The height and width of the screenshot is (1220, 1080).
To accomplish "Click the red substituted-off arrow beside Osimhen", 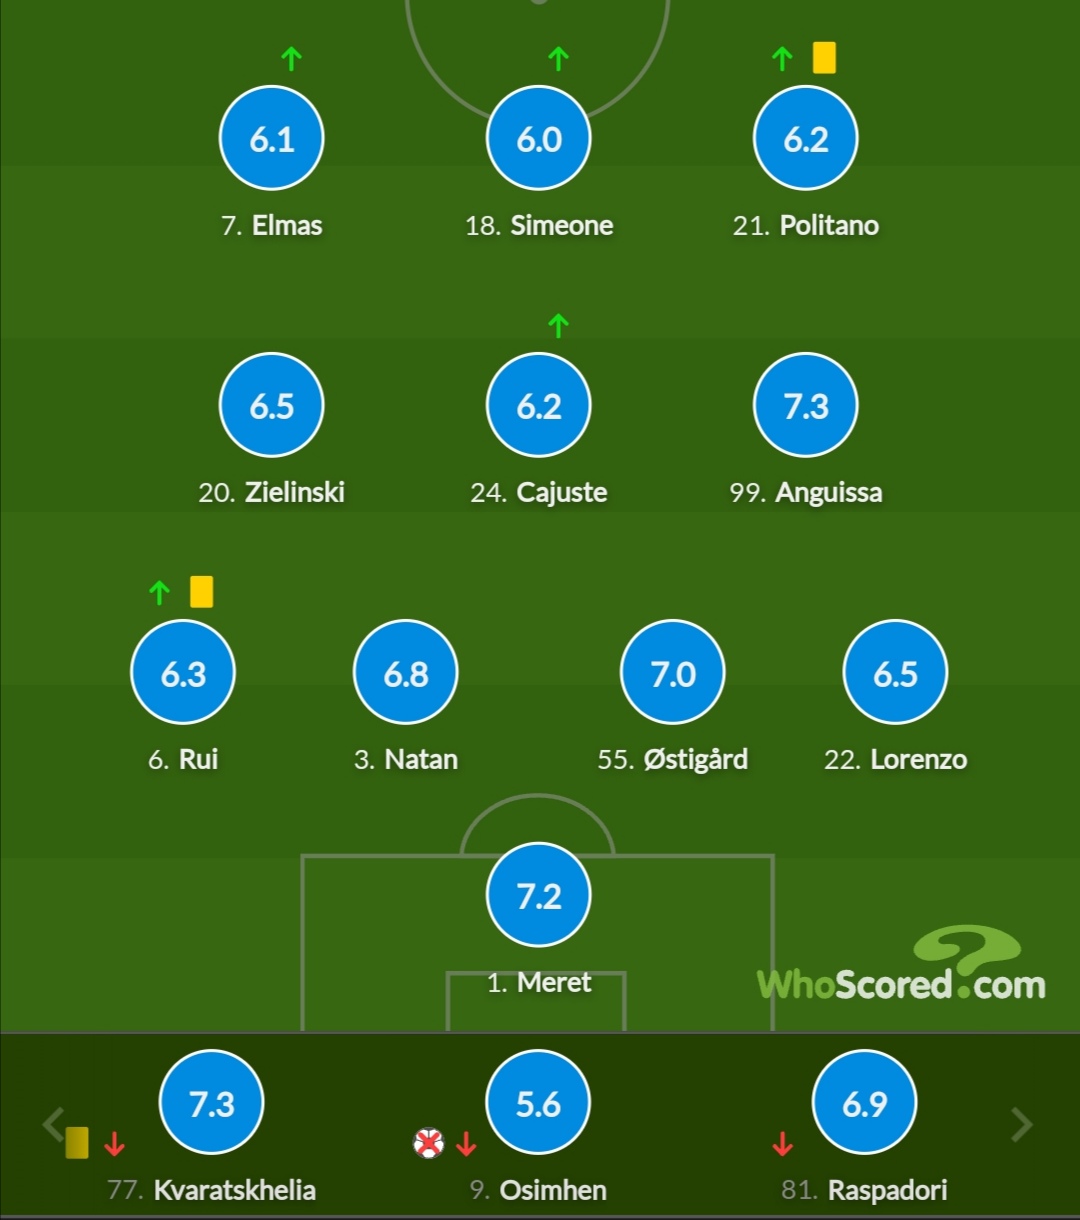I will 466,1143.
